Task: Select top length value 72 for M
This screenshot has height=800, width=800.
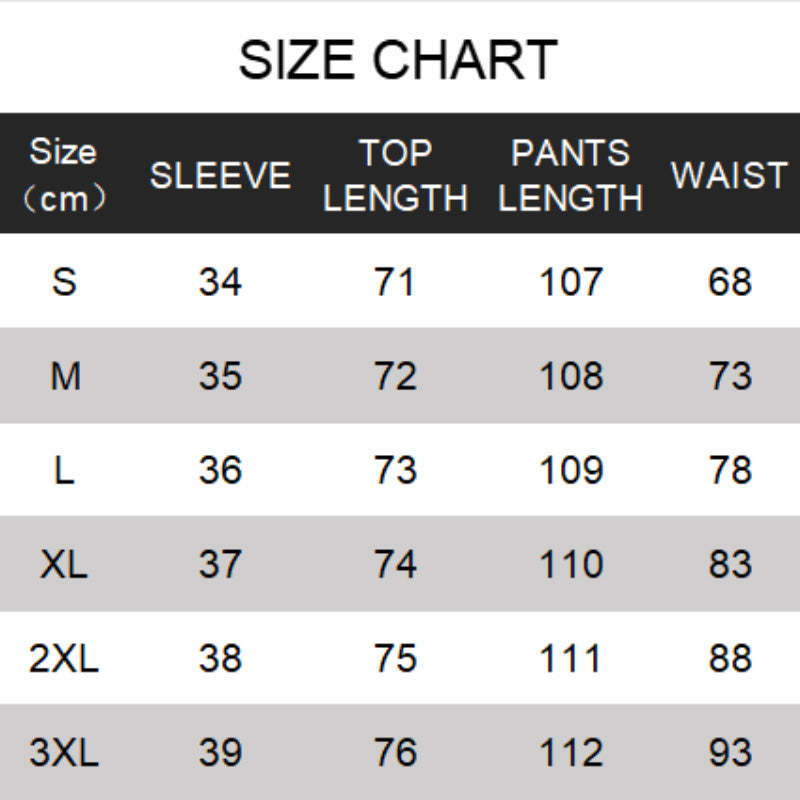Action: pyautogui.click(x=395, y=376)
